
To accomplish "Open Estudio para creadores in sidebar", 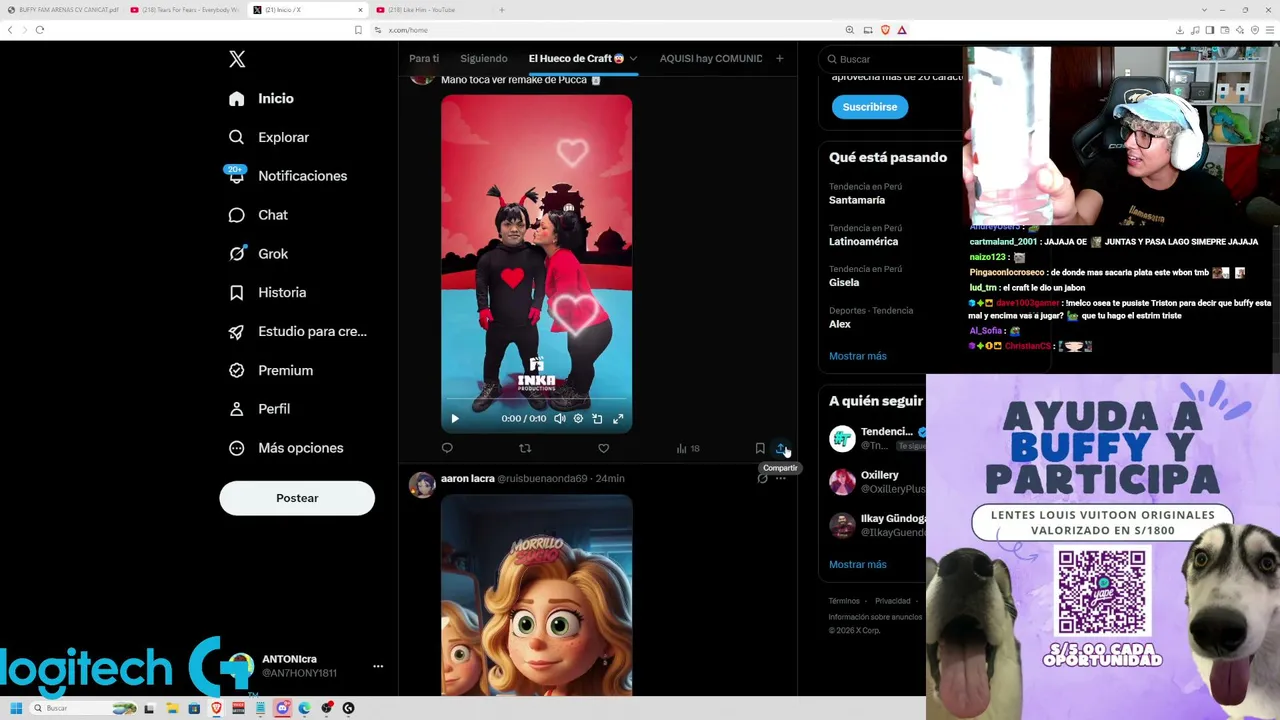I will [297, 331].
